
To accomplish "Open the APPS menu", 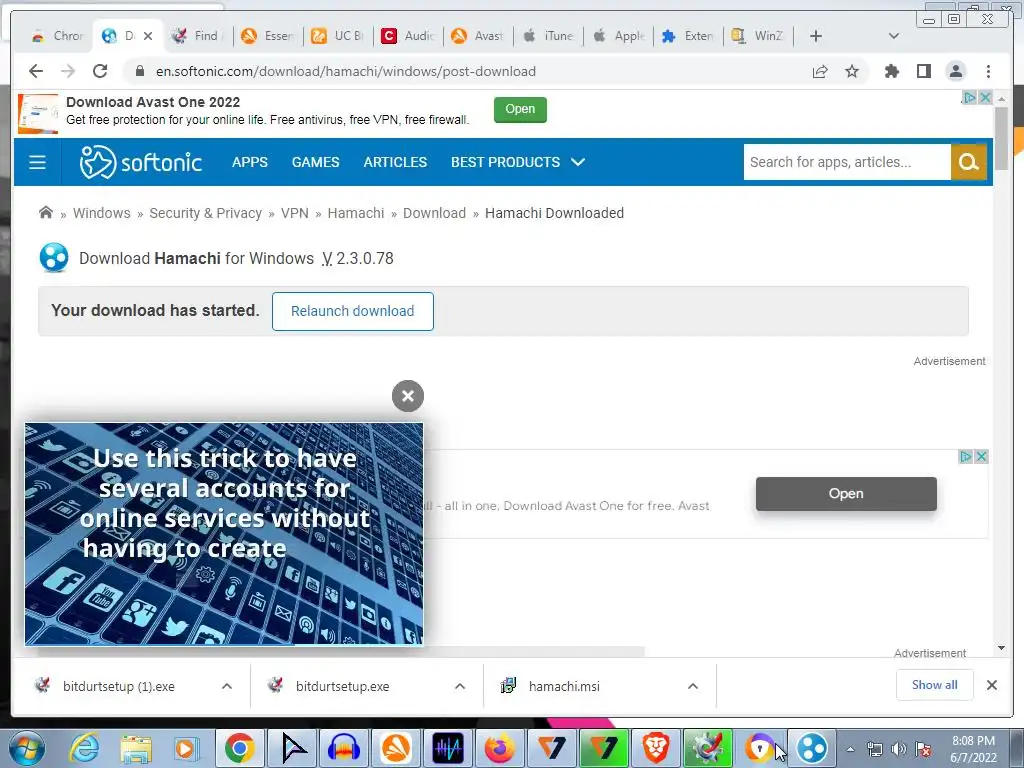I will [x=249, y=162].
